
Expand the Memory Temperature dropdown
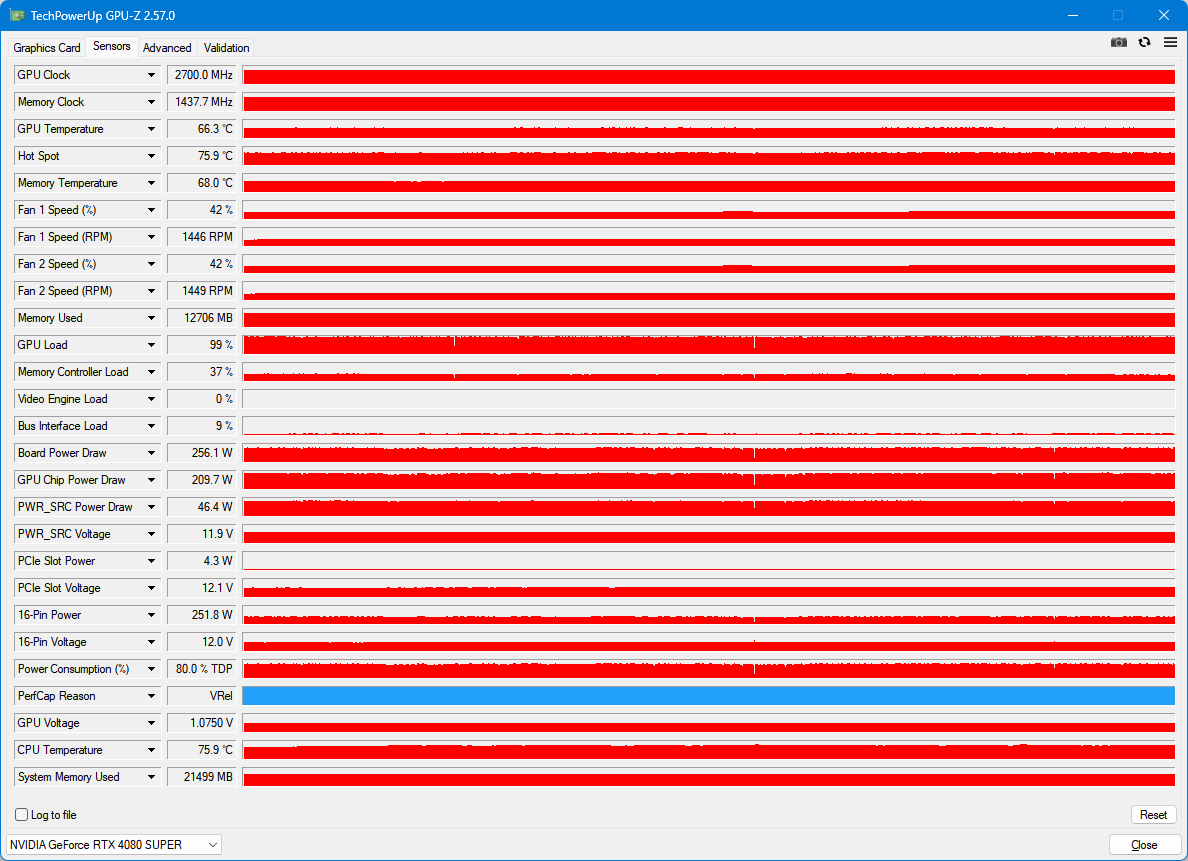point(88,183)
